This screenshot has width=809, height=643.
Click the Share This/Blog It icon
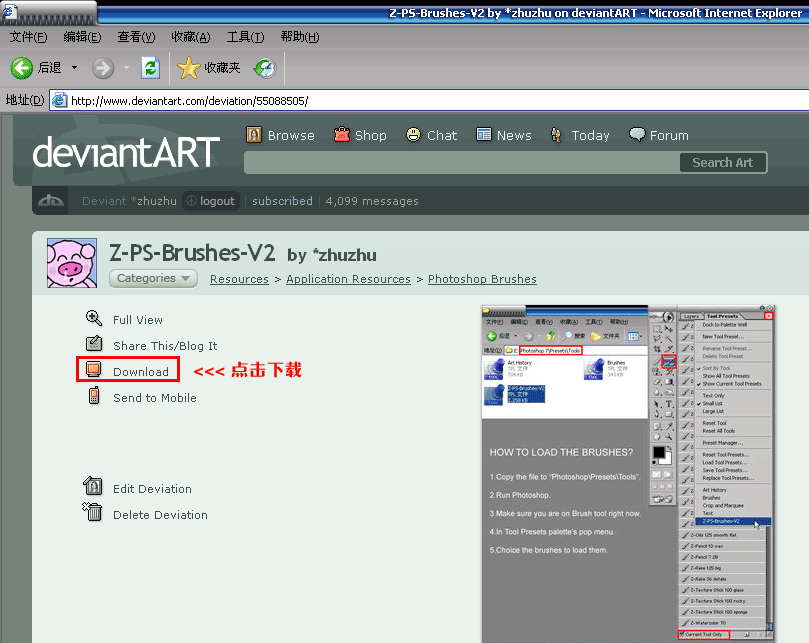(x=94, y=343)
